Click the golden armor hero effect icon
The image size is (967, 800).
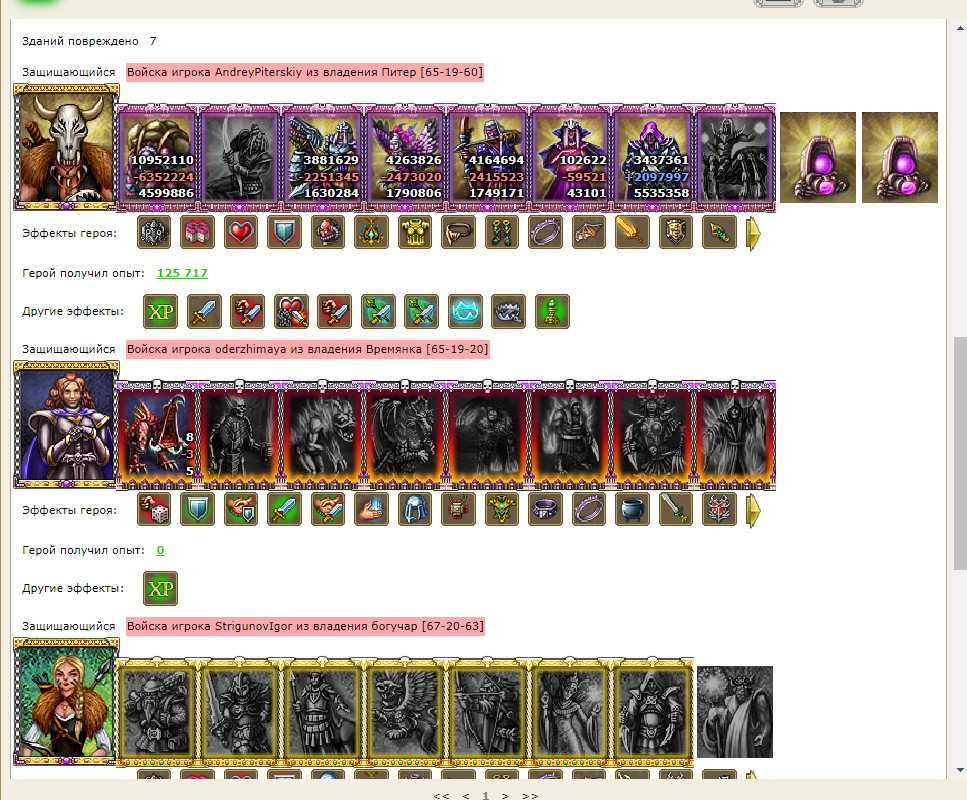tap(414, 233)
